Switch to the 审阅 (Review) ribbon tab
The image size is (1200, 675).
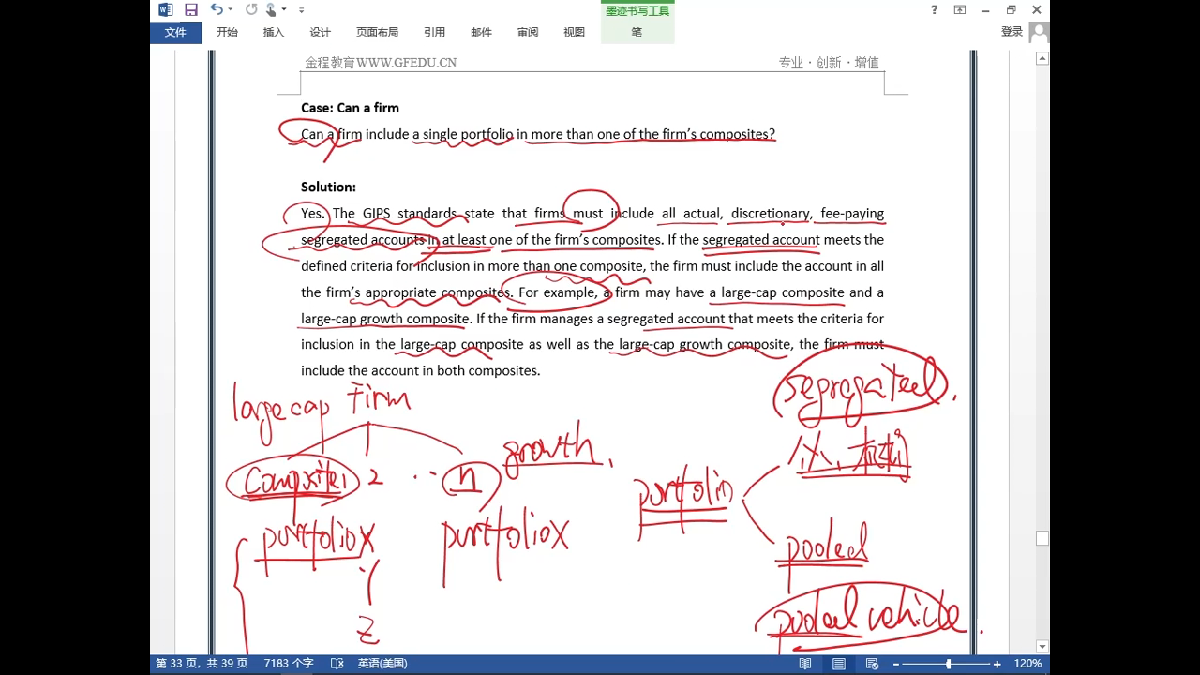(x=527, y=32)
